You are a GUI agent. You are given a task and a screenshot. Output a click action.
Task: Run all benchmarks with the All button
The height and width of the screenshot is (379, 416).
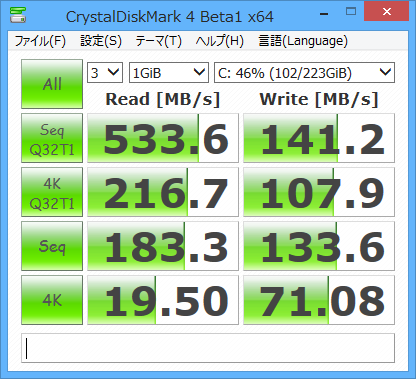pos(52,84)
